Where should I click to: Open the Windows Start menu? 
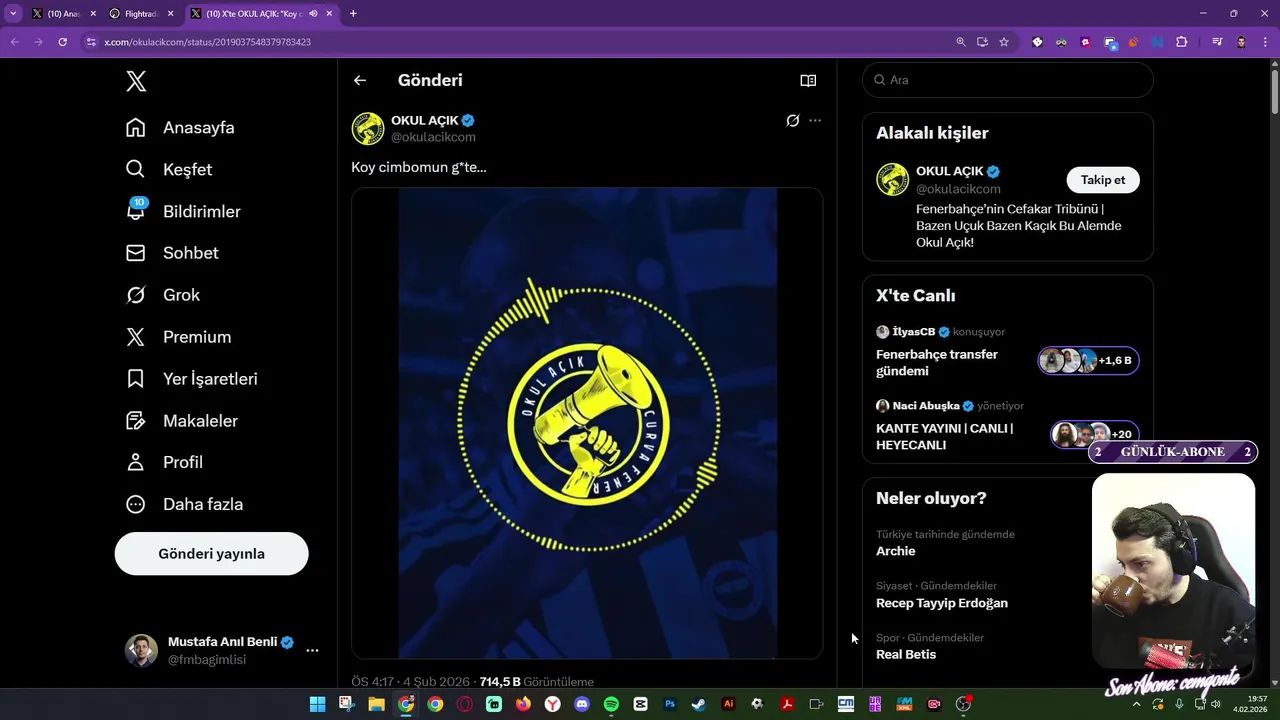pyautogui.click(x=317, y=704)
